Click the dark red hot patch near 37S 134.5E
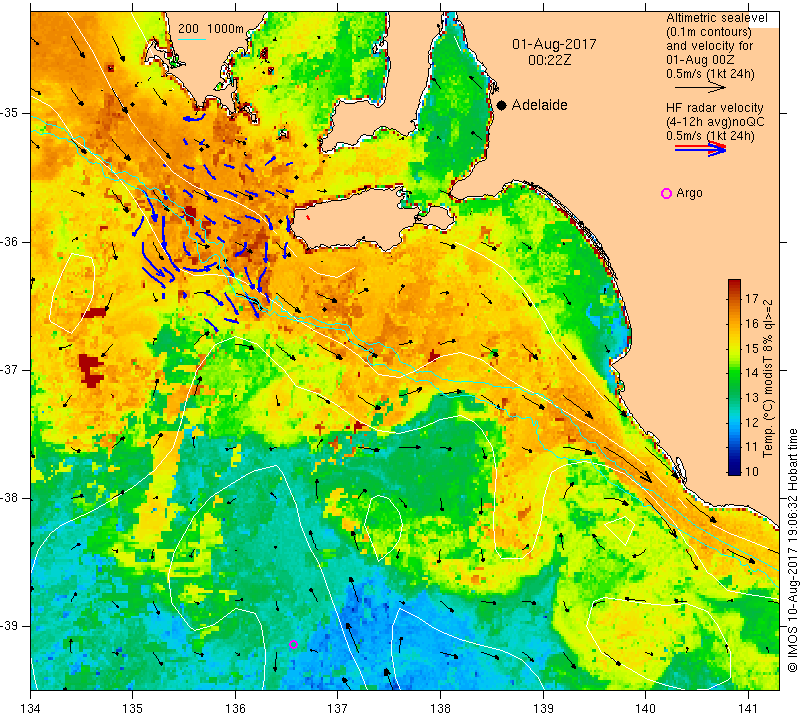 tap(91, 369)
